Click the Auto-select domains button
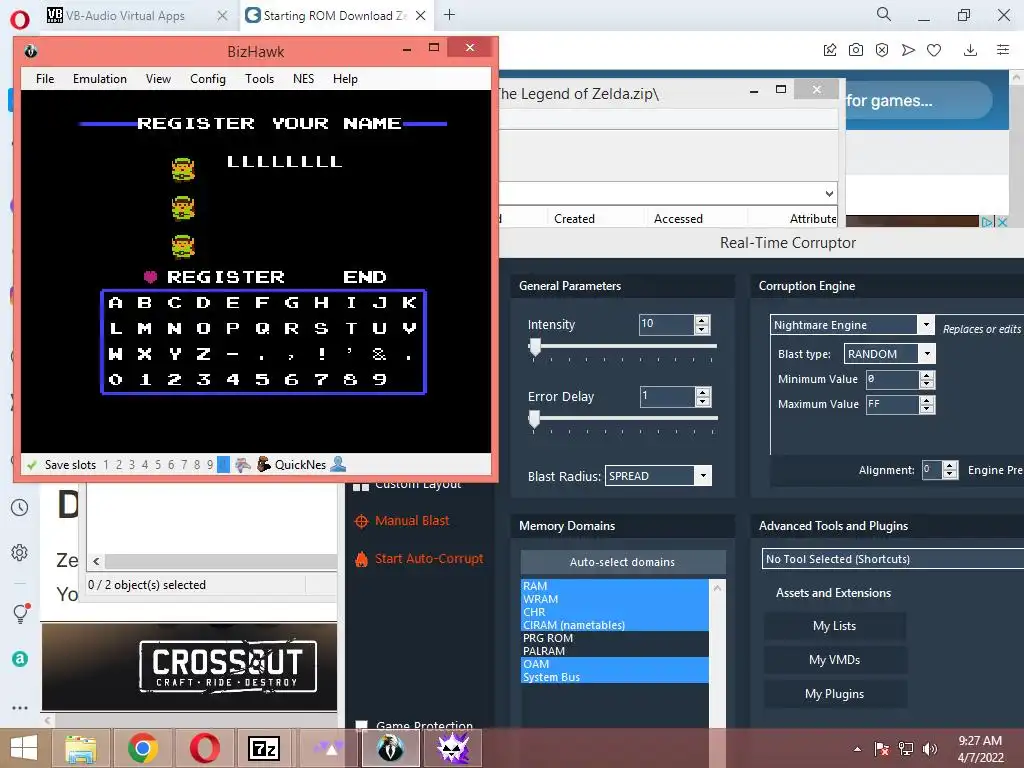 622,562
